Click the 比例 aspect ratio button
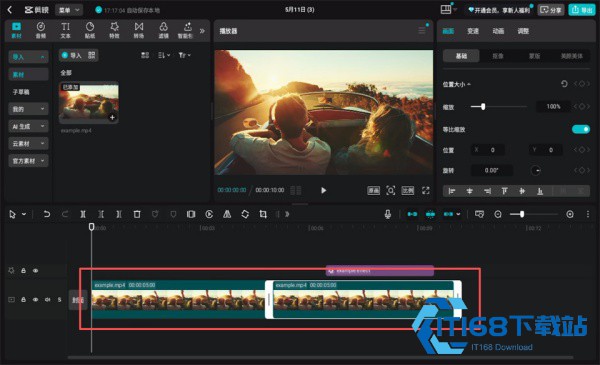This screenshot has width=600, height=365. 408,190
